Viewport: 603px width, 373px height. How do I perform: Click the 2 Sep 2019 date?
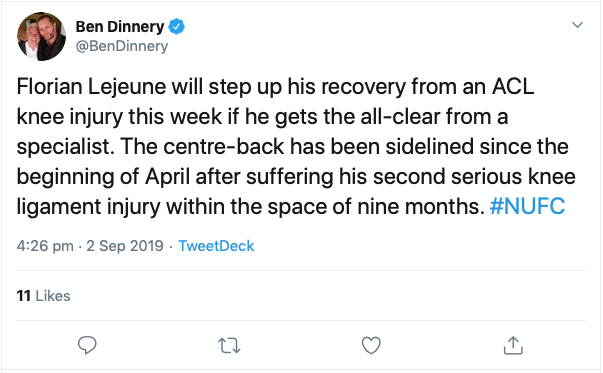pos(125,246)
